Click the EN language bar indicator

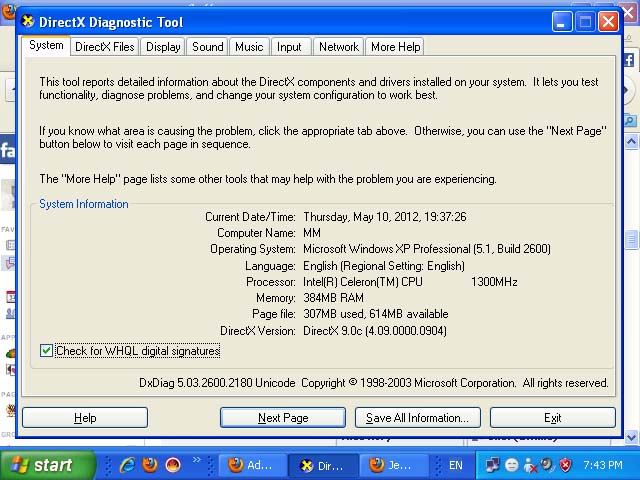point(456,465)
